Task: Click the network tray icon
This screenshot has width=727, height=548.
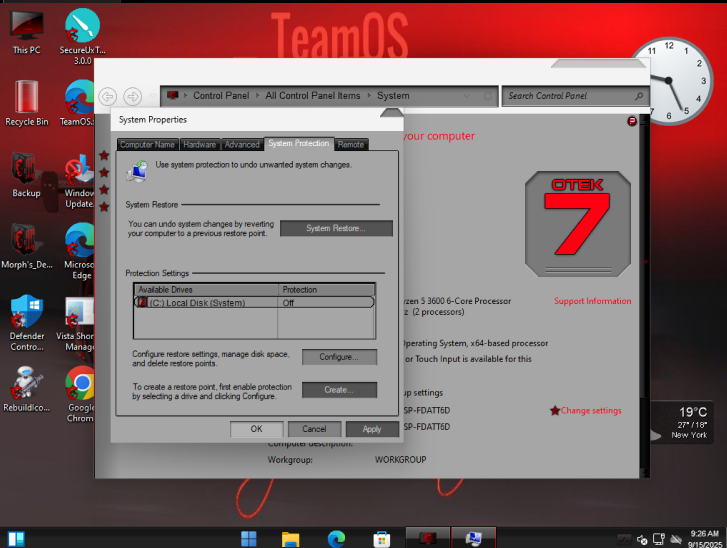Action: coord(658,539)
